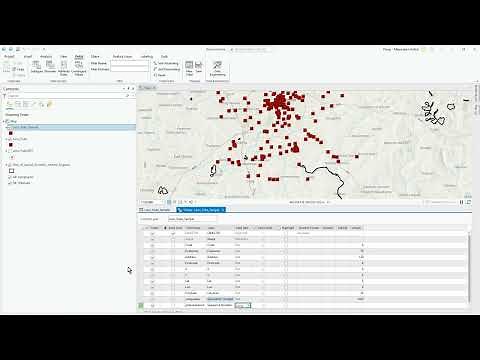Open the Contents pane options menu arrow
Image resolution: width=480 pixels, height=360 pixels.
tap(124, 89)
